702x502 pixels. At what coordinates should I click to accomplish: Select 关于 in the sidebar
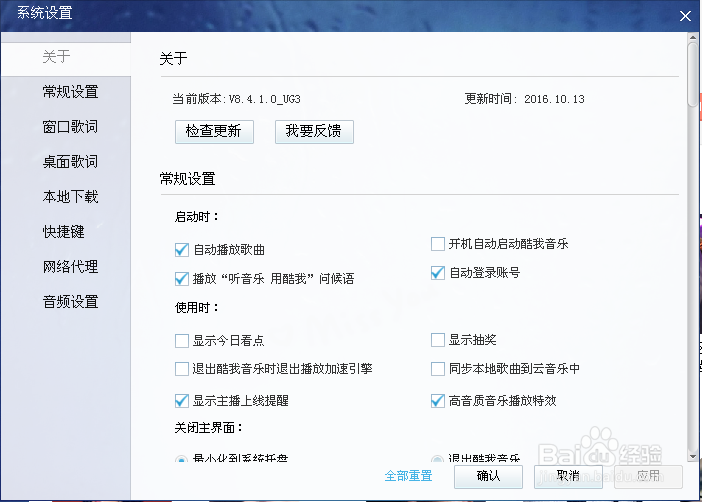coord(66,57)
